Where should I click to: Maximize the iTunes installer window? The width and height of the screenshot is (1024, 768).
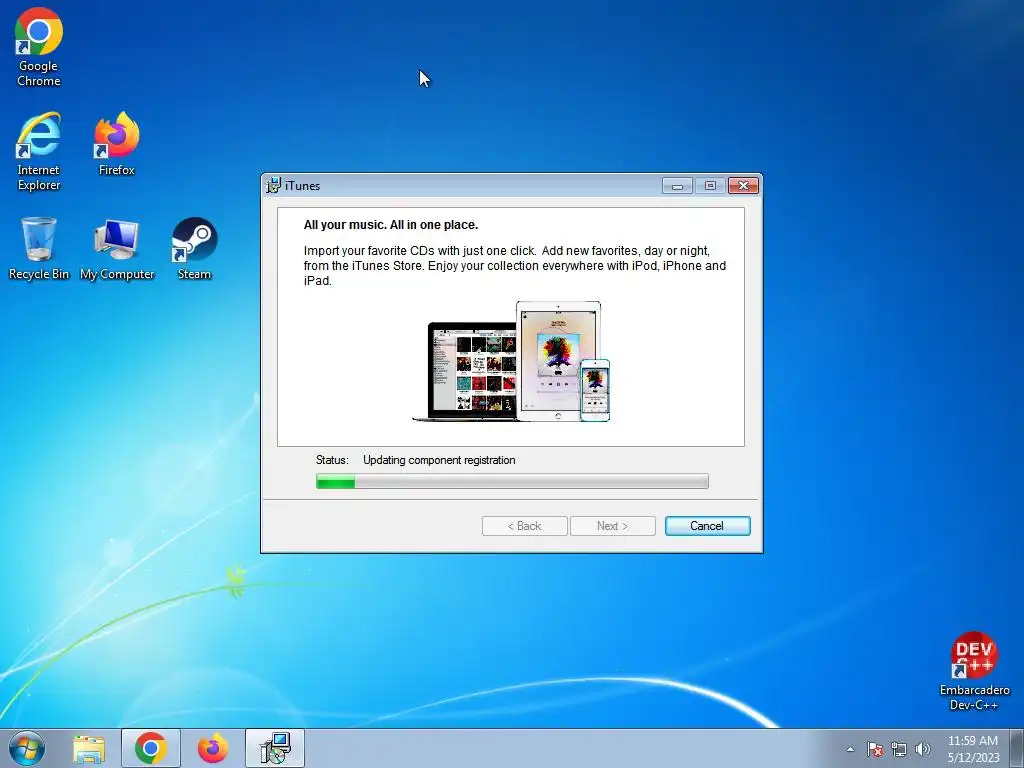point(710,185)
